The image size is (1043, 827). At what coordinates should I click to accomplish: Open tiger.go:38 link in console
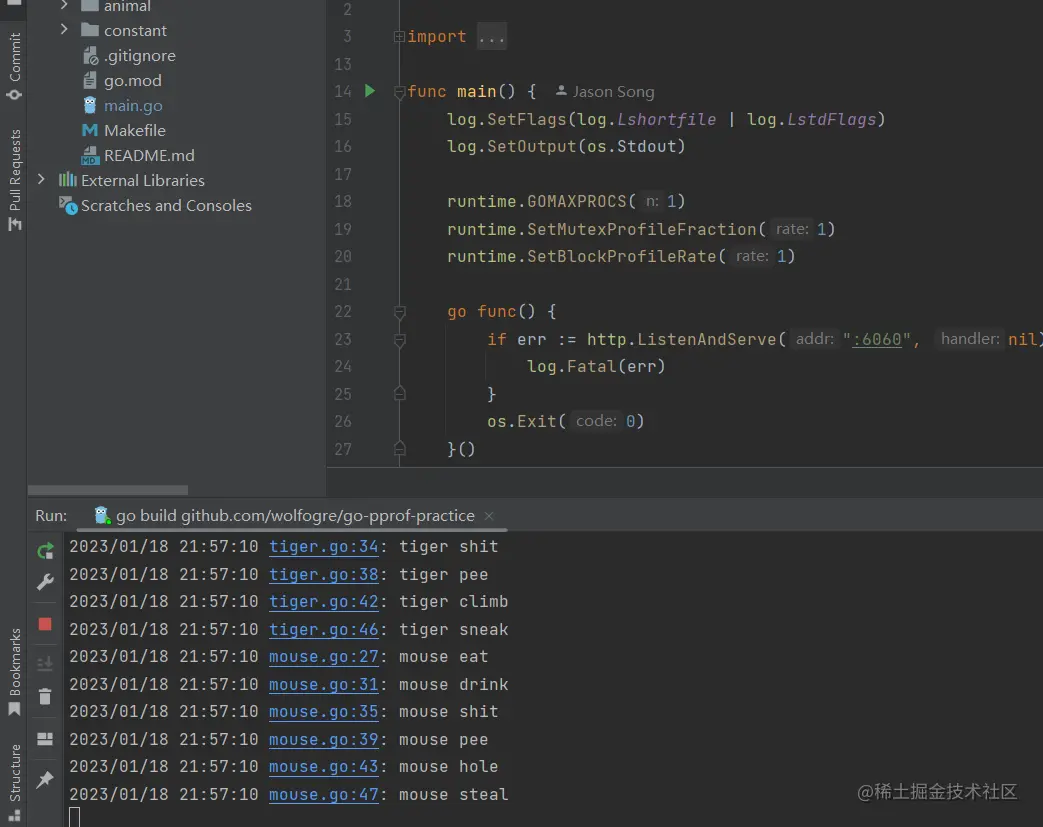323,574
